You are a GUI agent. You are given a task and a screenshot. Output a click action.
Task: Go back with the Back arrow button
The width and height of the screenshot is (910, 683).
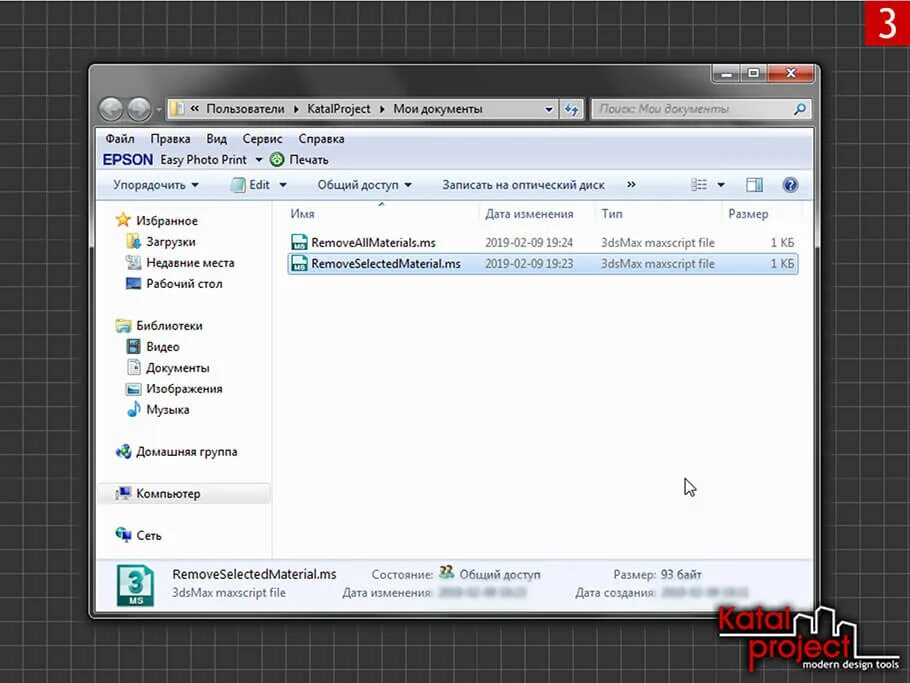[x=111, y=109]
